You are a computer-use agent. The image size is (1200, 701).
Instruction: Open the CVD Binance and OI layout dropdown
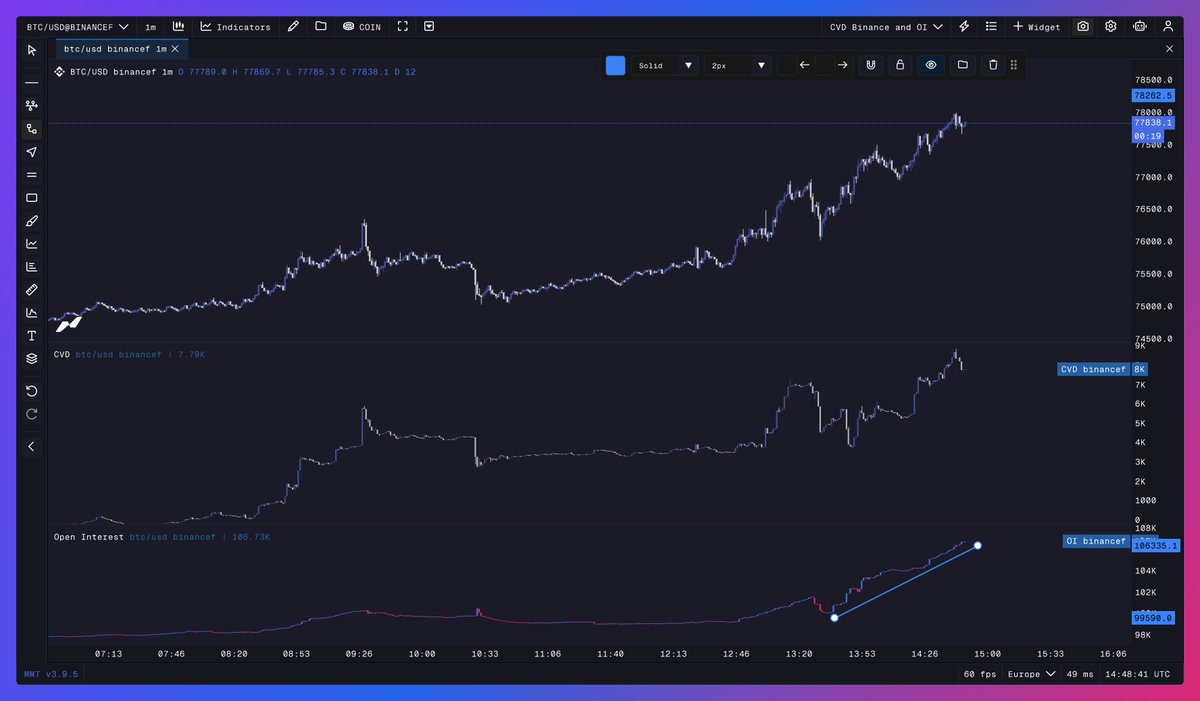[886, 27]
